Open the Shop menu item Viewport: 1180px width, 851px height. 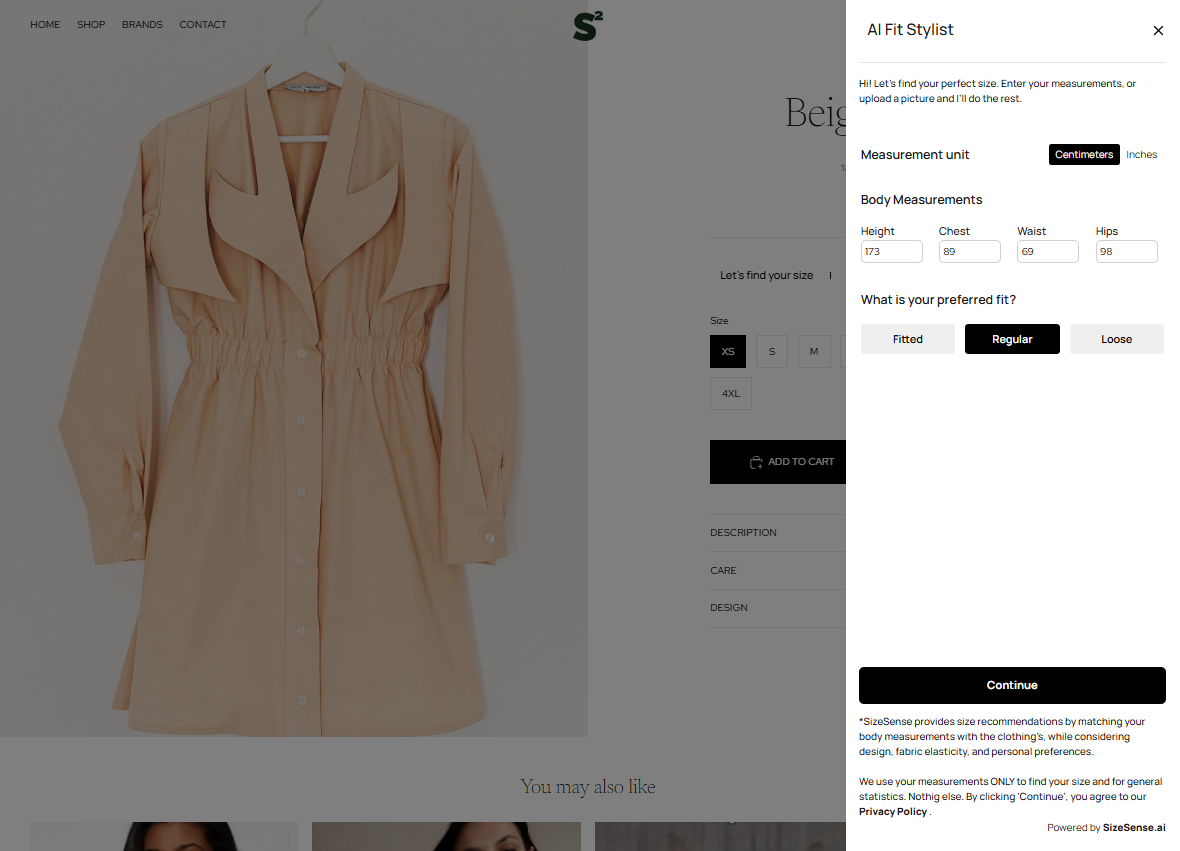coord(91,25)
